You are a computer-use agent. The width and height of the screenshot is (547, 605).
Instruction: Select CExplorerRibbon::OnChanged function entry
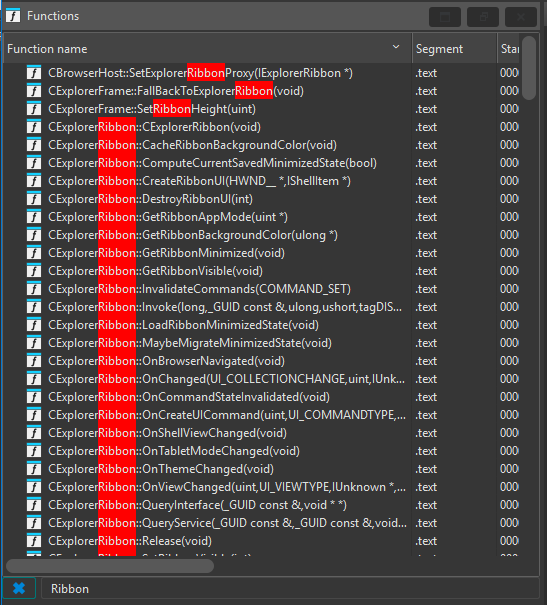[227, 379]
